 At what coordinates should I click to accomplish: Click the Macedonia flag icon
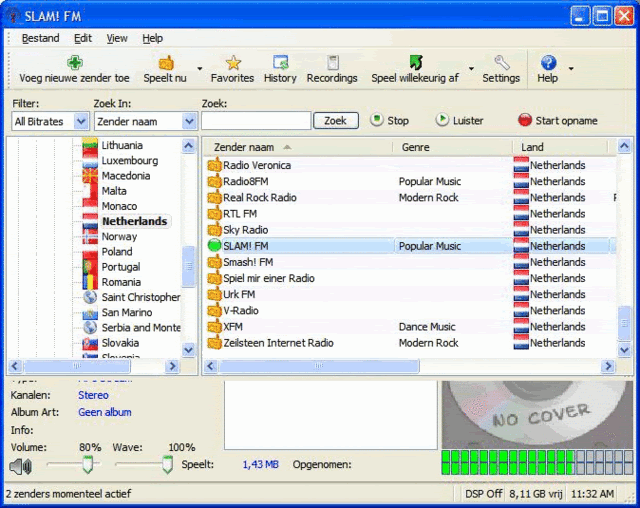pos(90,176)
